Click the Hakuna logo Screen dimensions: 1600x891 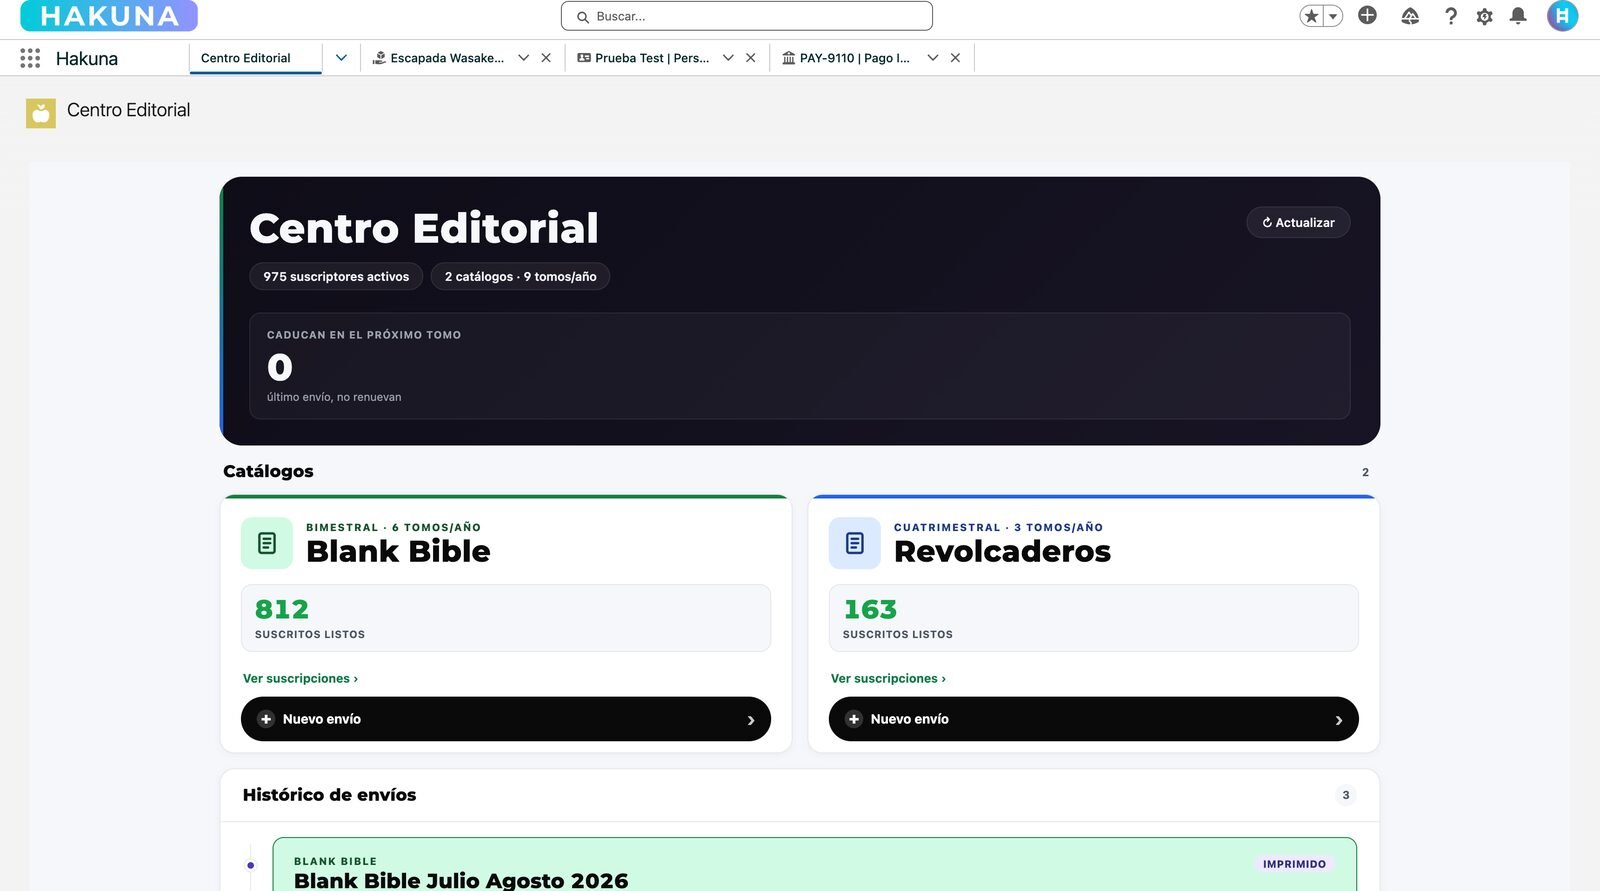[109, 16]
